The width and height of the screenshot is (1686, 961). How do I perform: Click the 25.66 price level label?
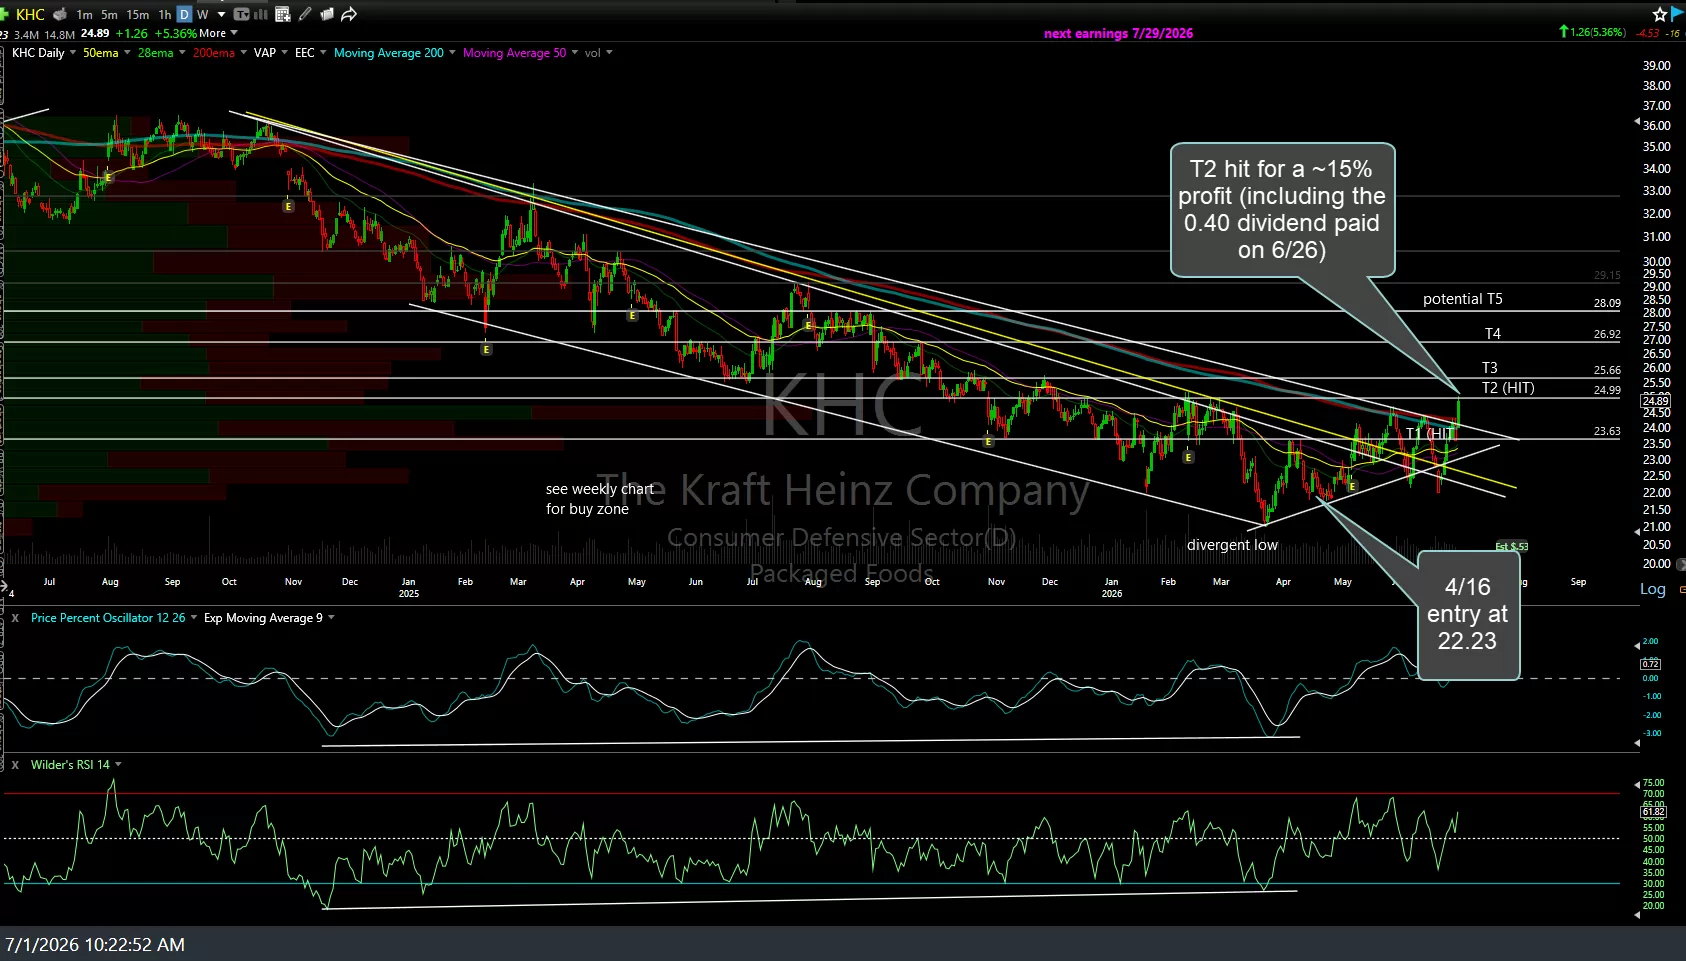[1607, 370]
